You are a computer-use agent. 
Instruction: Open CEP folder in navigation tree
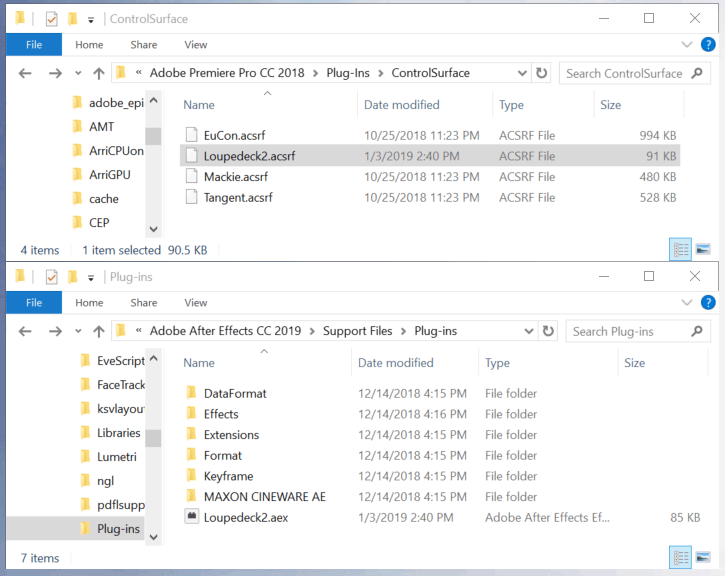(91, 223)
